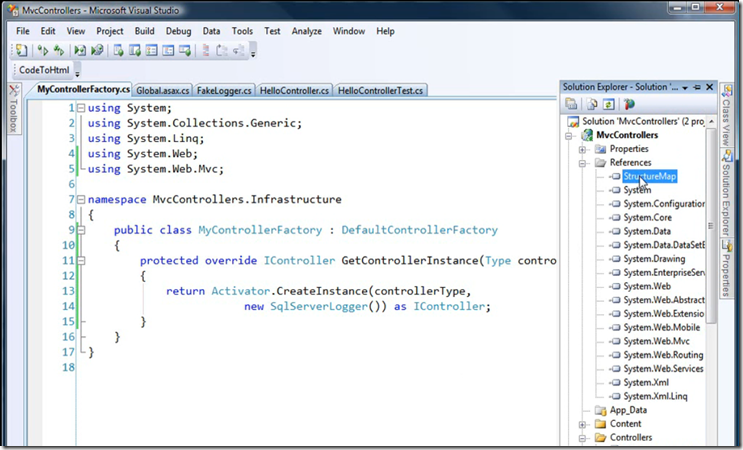This screenshot has width=743, height=450.
Task: Expand the Properties folder node
Action: pos(582,150)
